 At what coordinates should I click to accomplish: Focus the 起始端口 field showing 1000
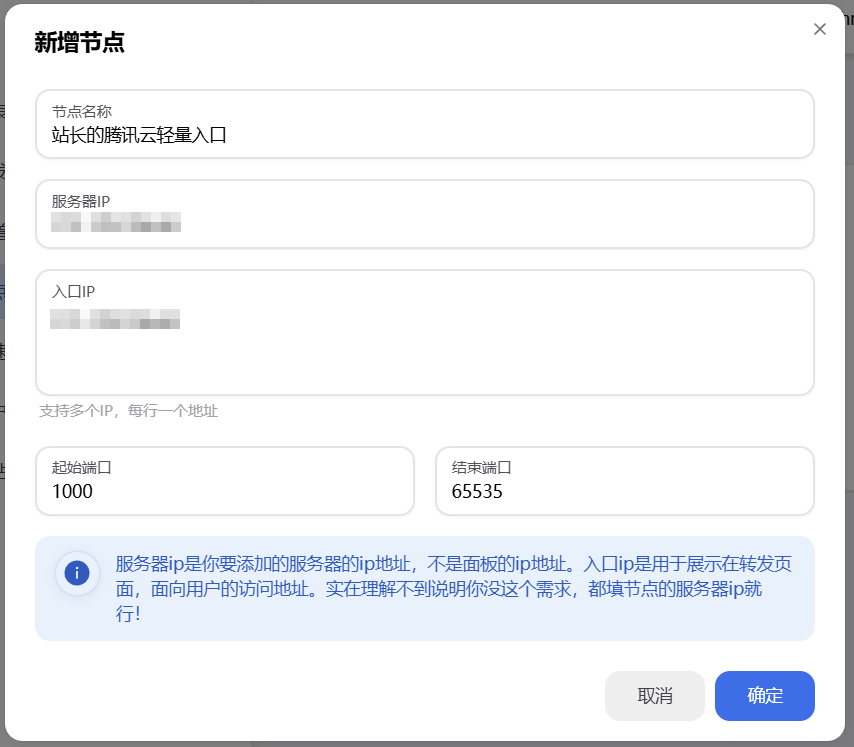click(x=225, y=491)
